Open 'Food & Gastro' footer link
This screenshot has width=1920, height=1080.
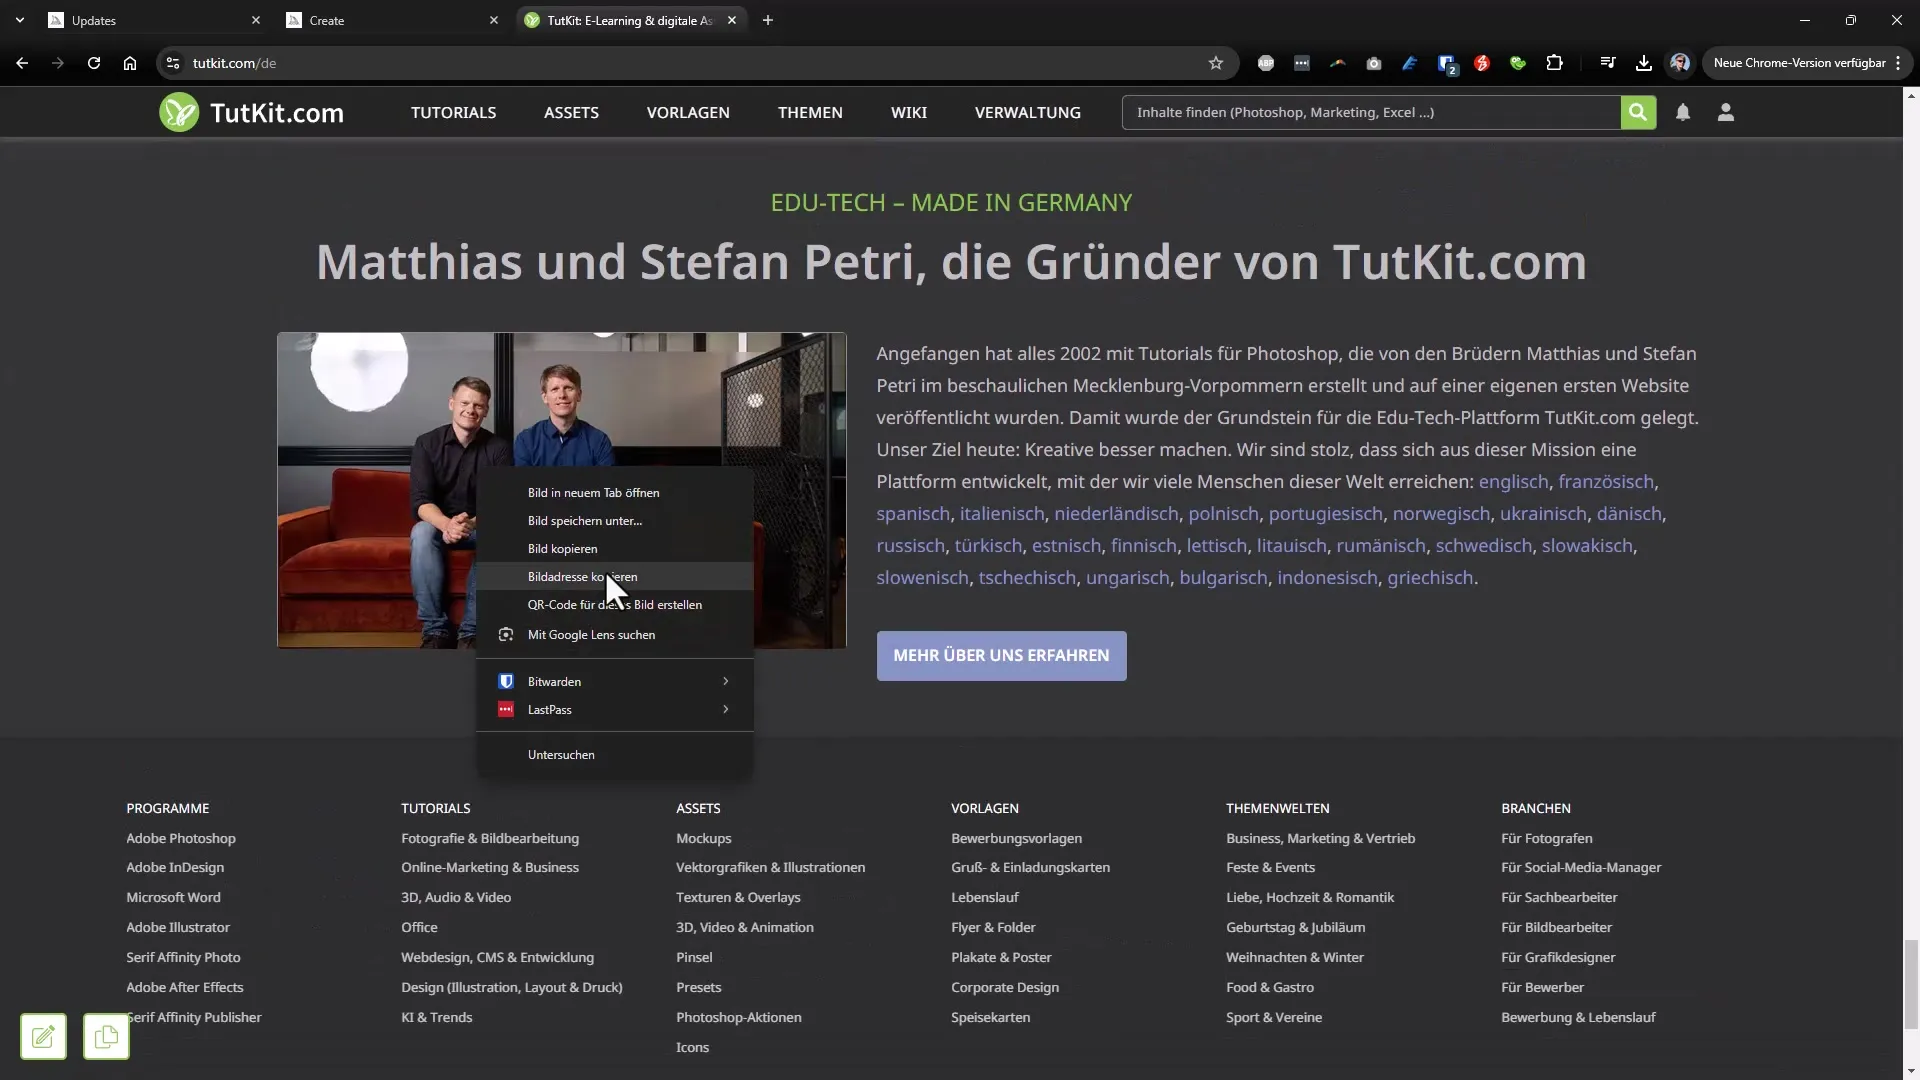coord(1270,987)
